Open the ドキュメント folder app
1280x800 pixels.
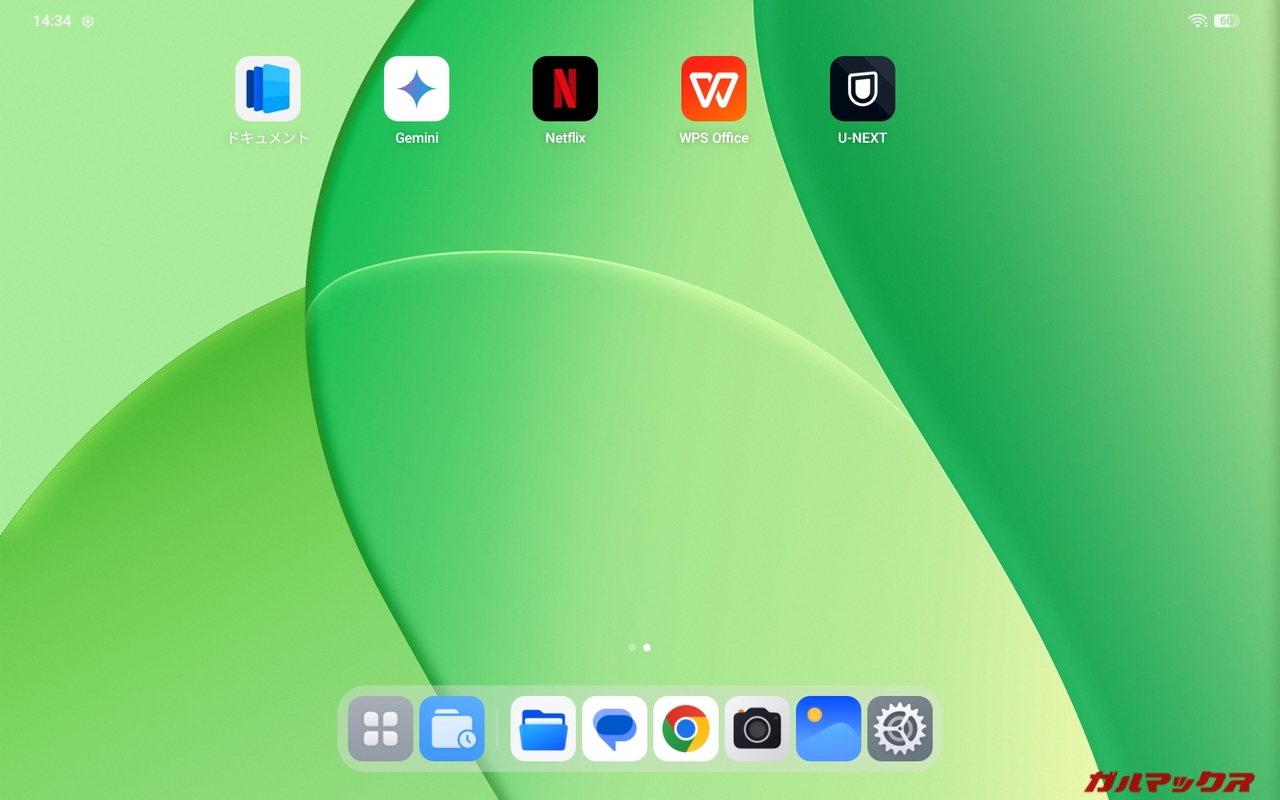point(267,89)
